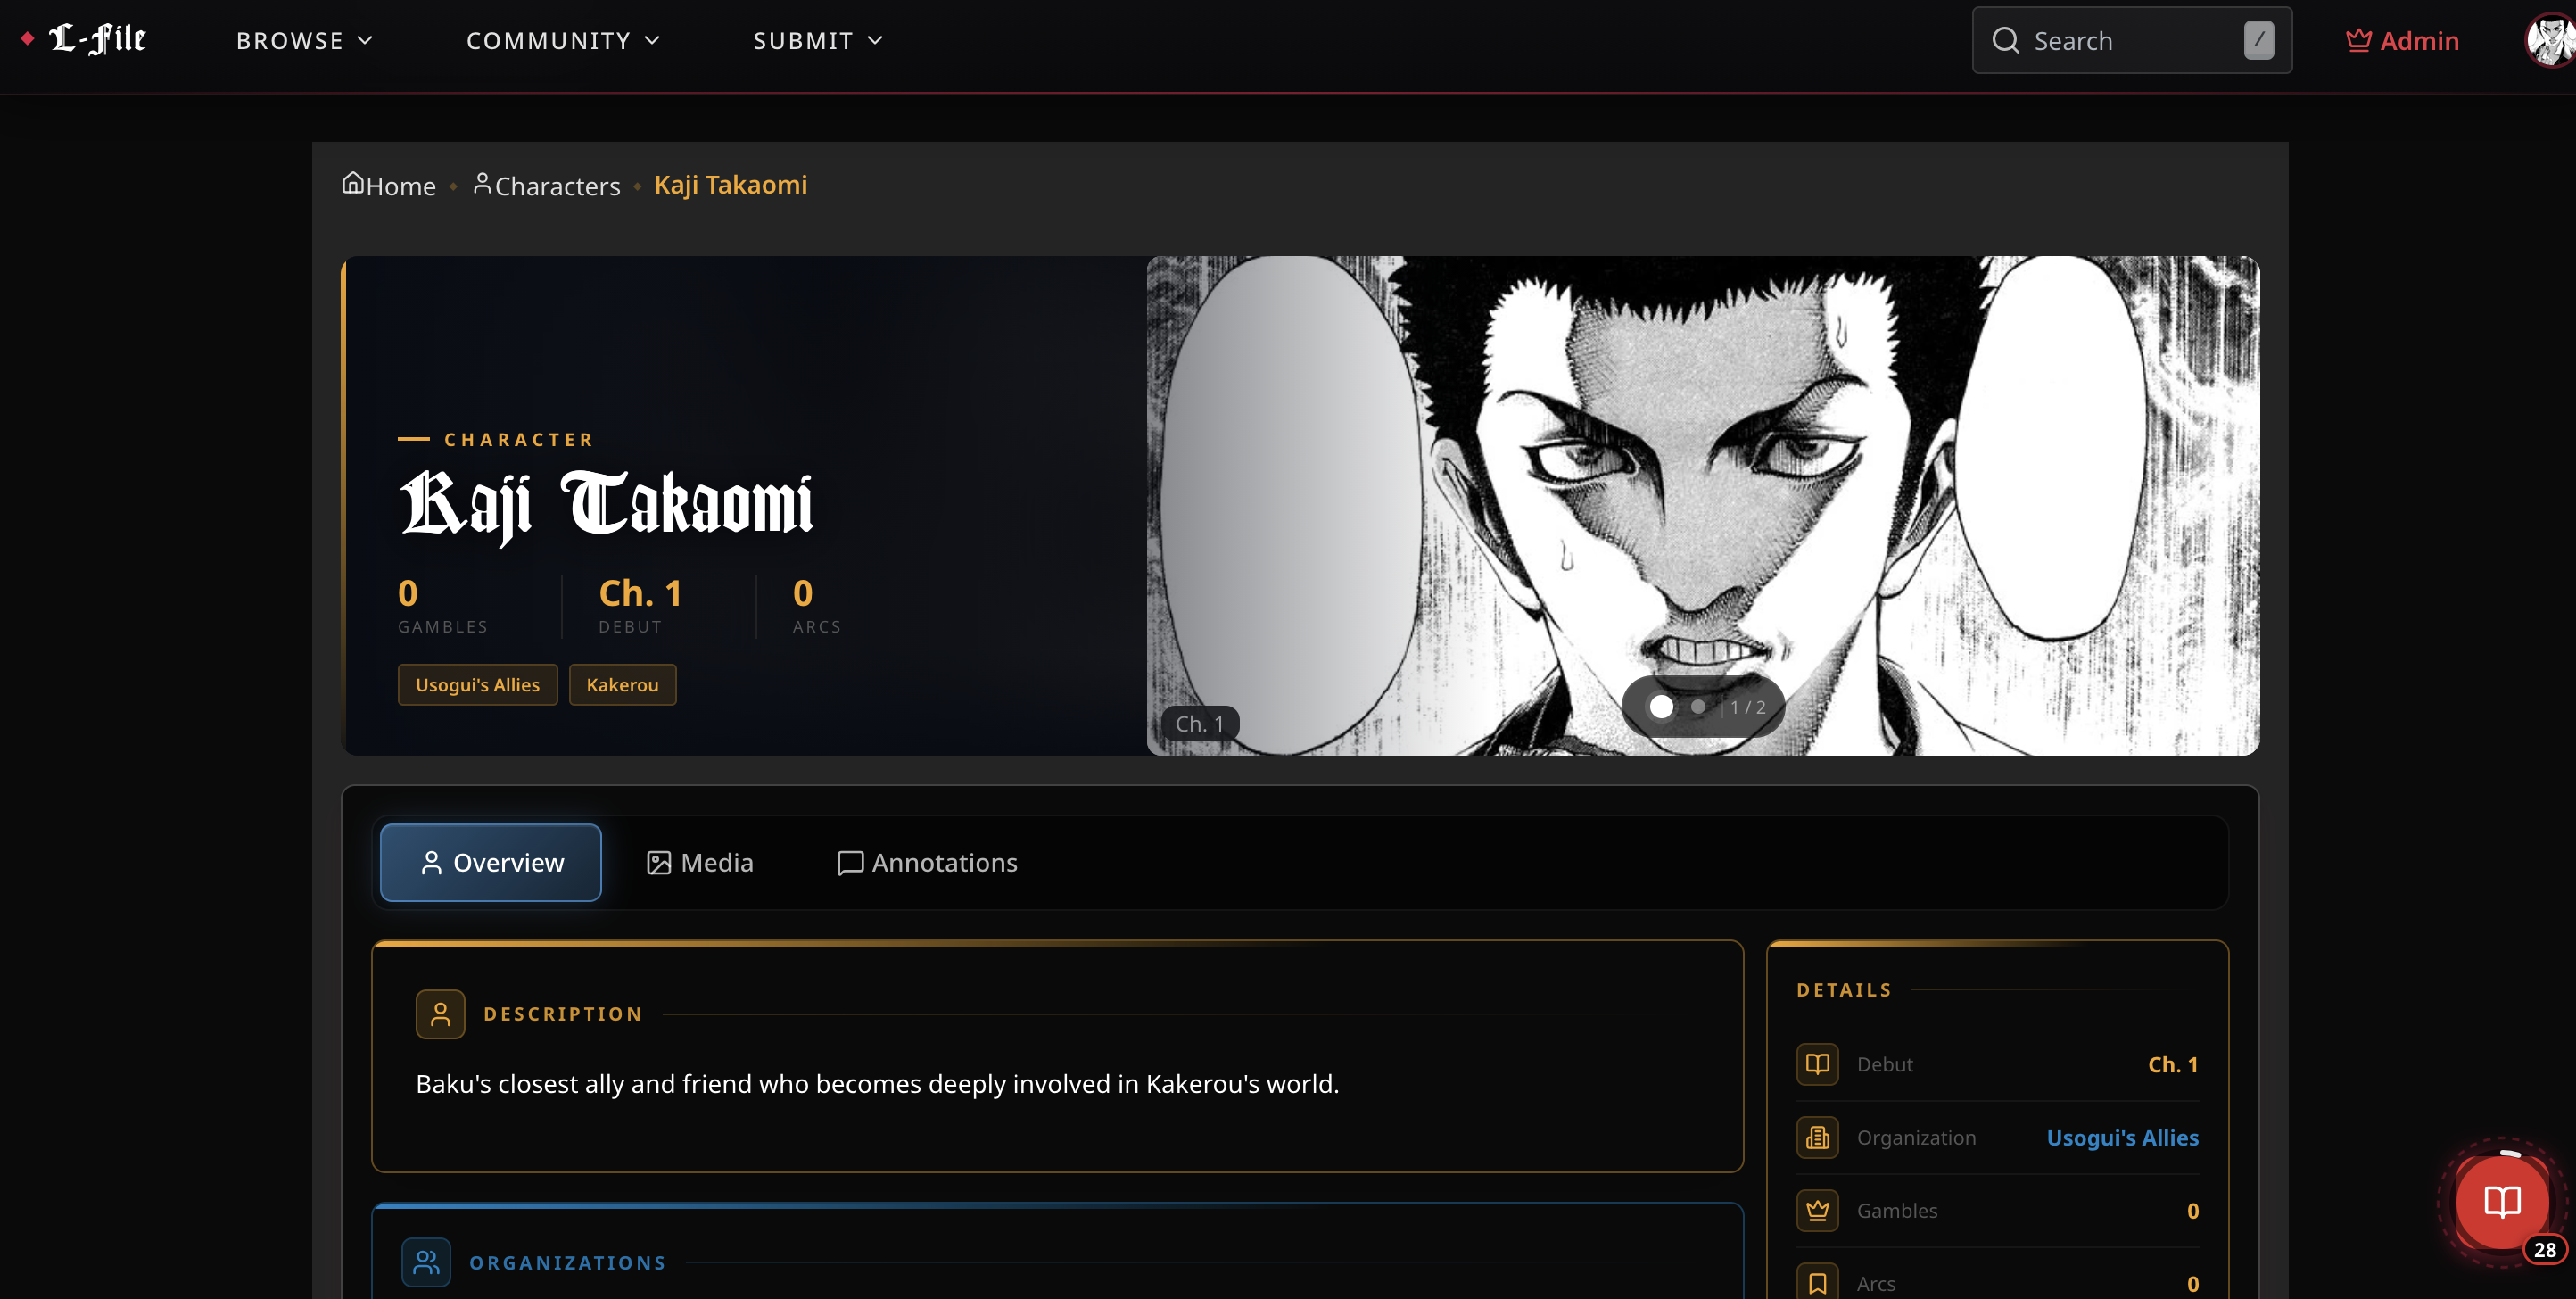Screen dimensions: 2576x1299
Task: Click the search magnifier icon
Action: coord(2005,40)
